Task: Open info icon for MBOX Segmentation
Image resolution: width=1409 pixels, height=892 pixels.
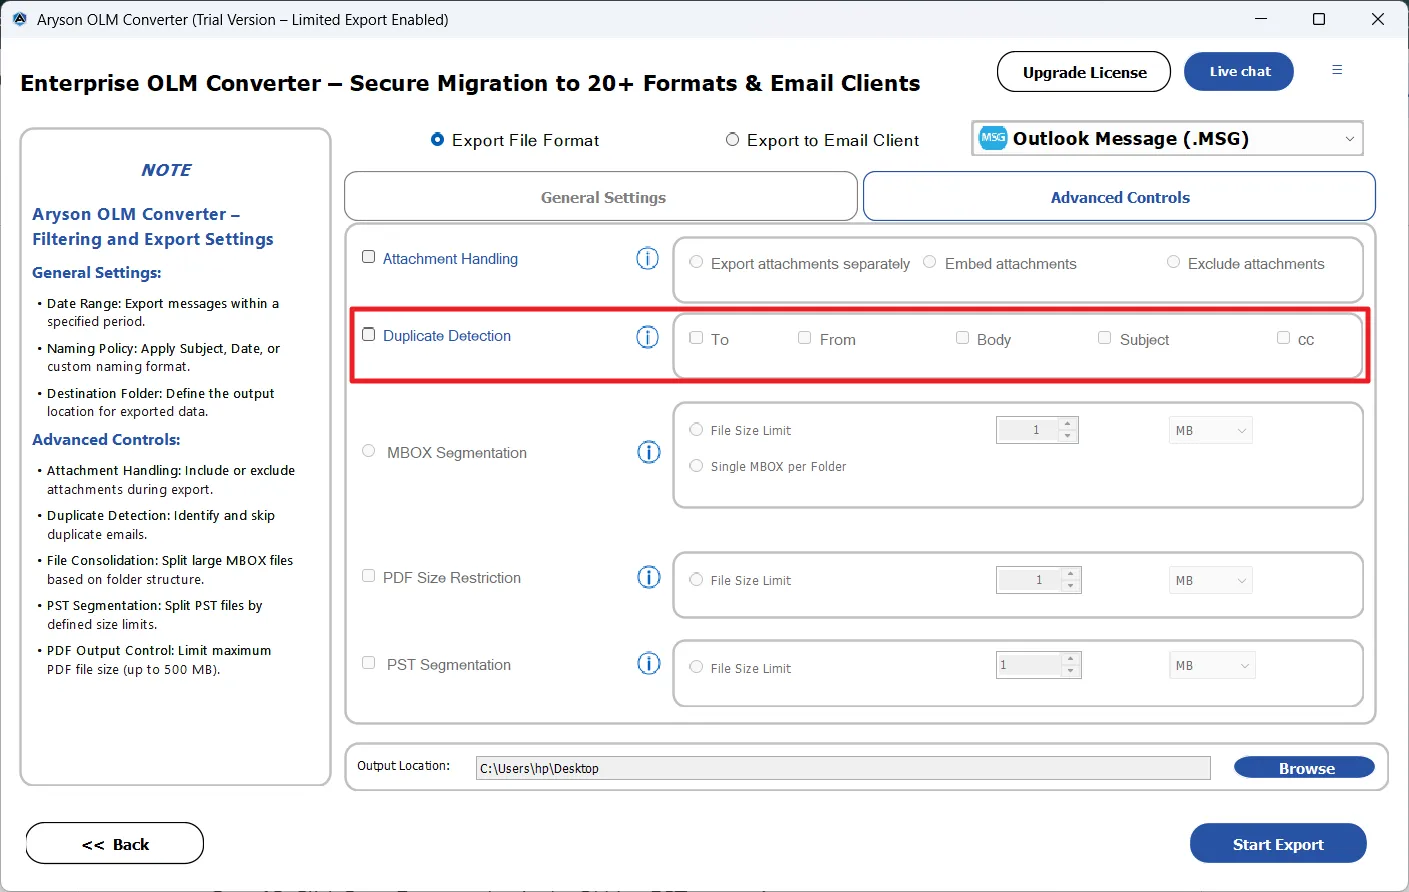Action: (648, 452)
